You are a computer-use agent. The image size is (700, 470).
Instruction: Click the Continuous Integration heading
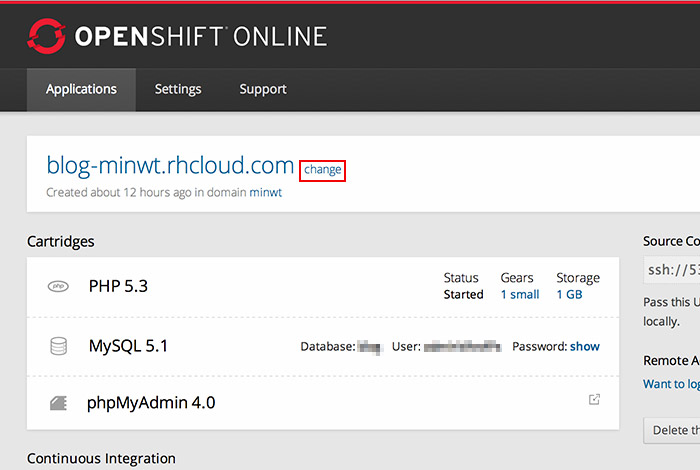click(x=101, y=458)
